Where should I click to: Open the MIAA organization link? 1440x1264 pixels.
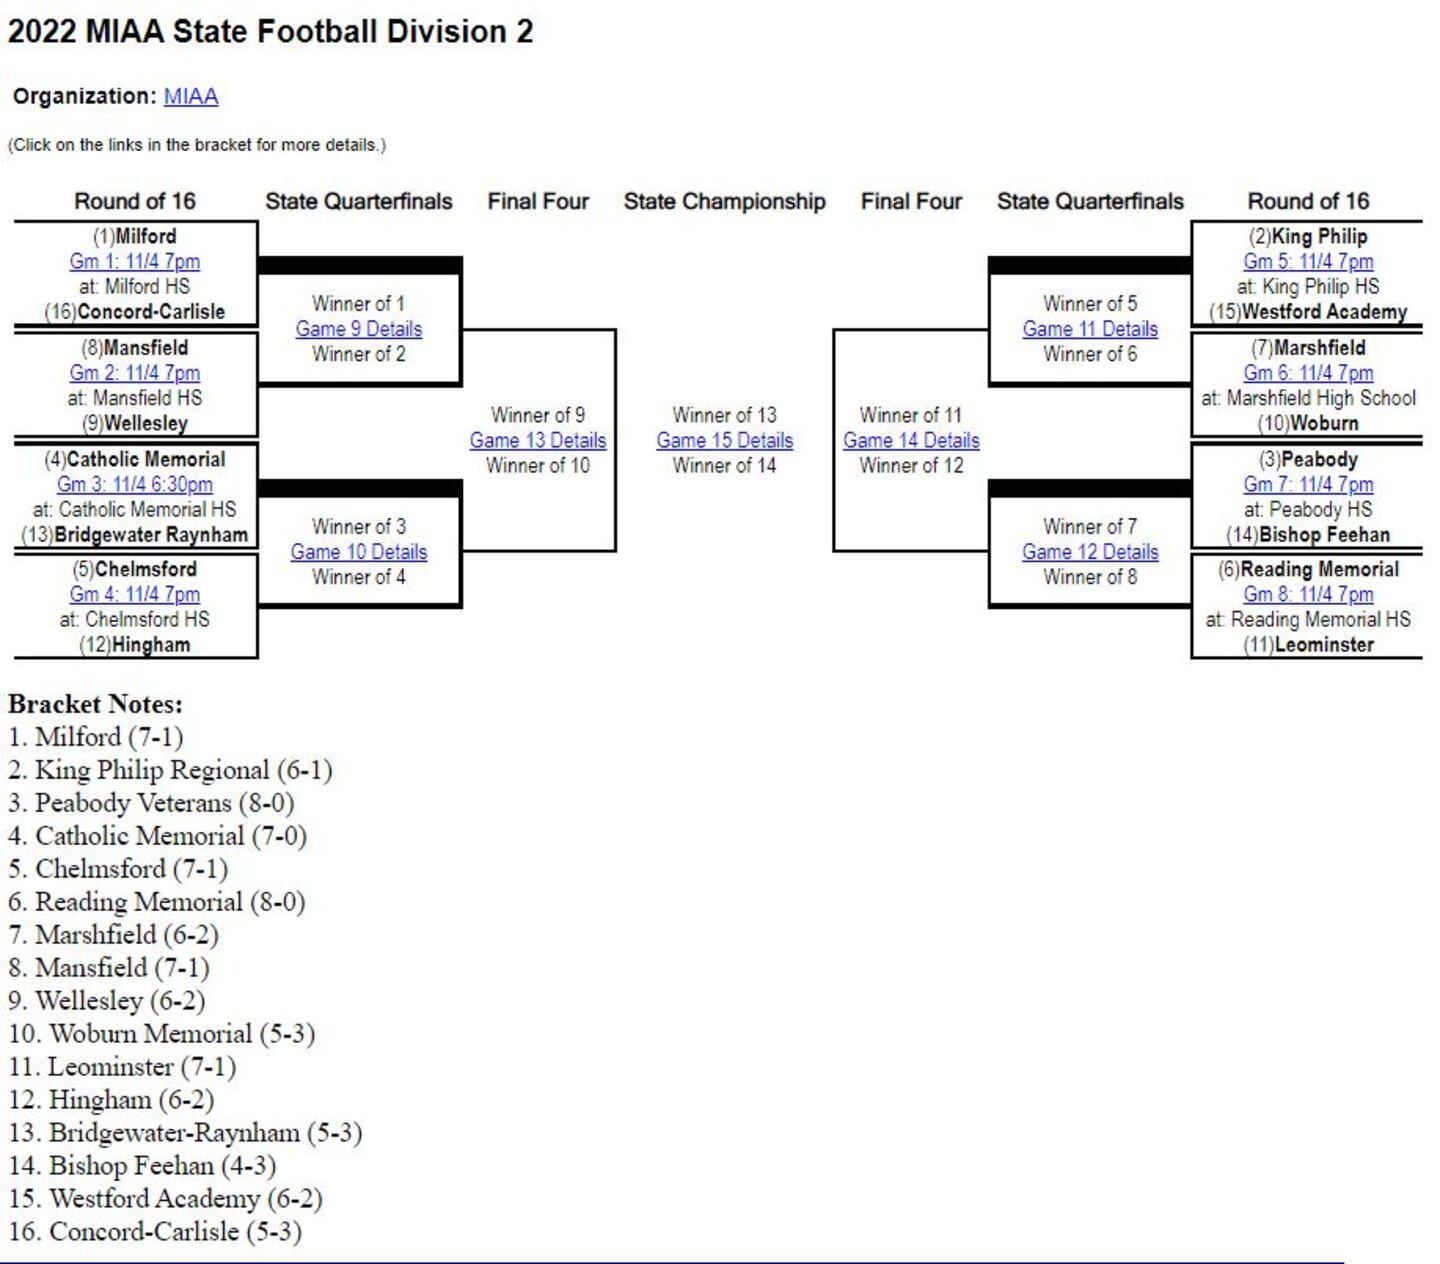click(190, 96)
